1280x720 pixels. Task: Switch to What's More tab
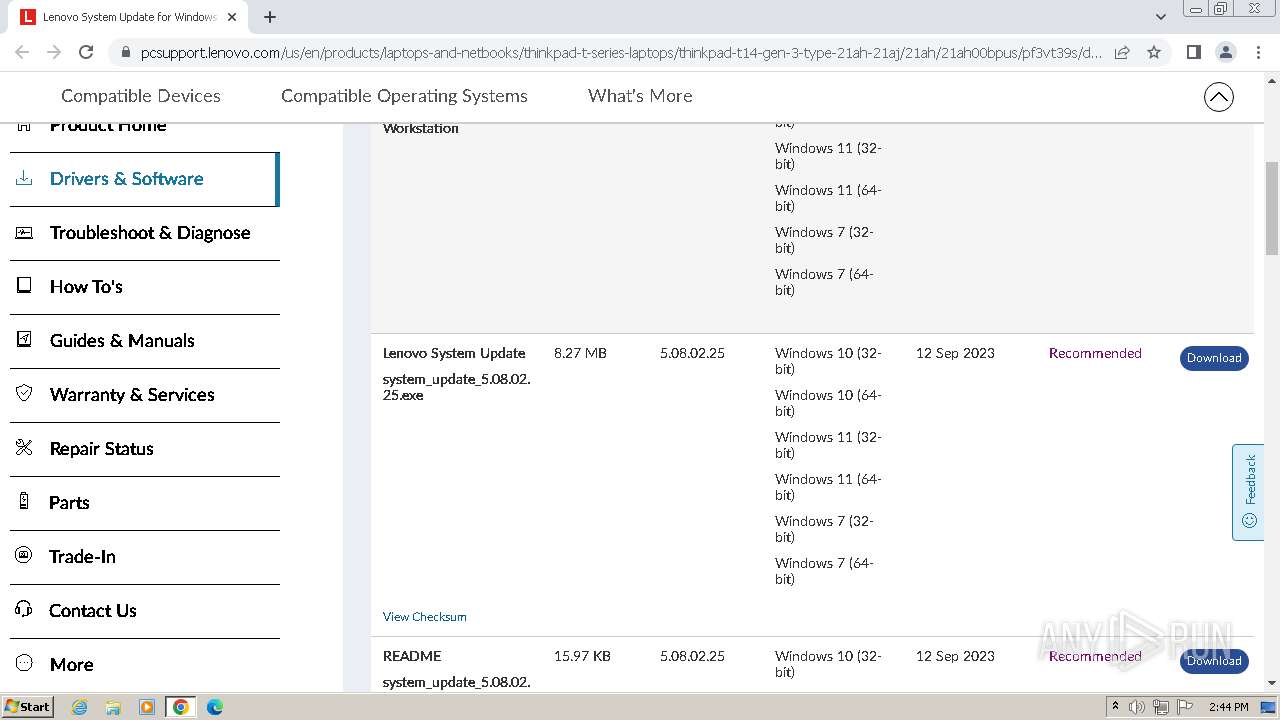coord(640,96)
